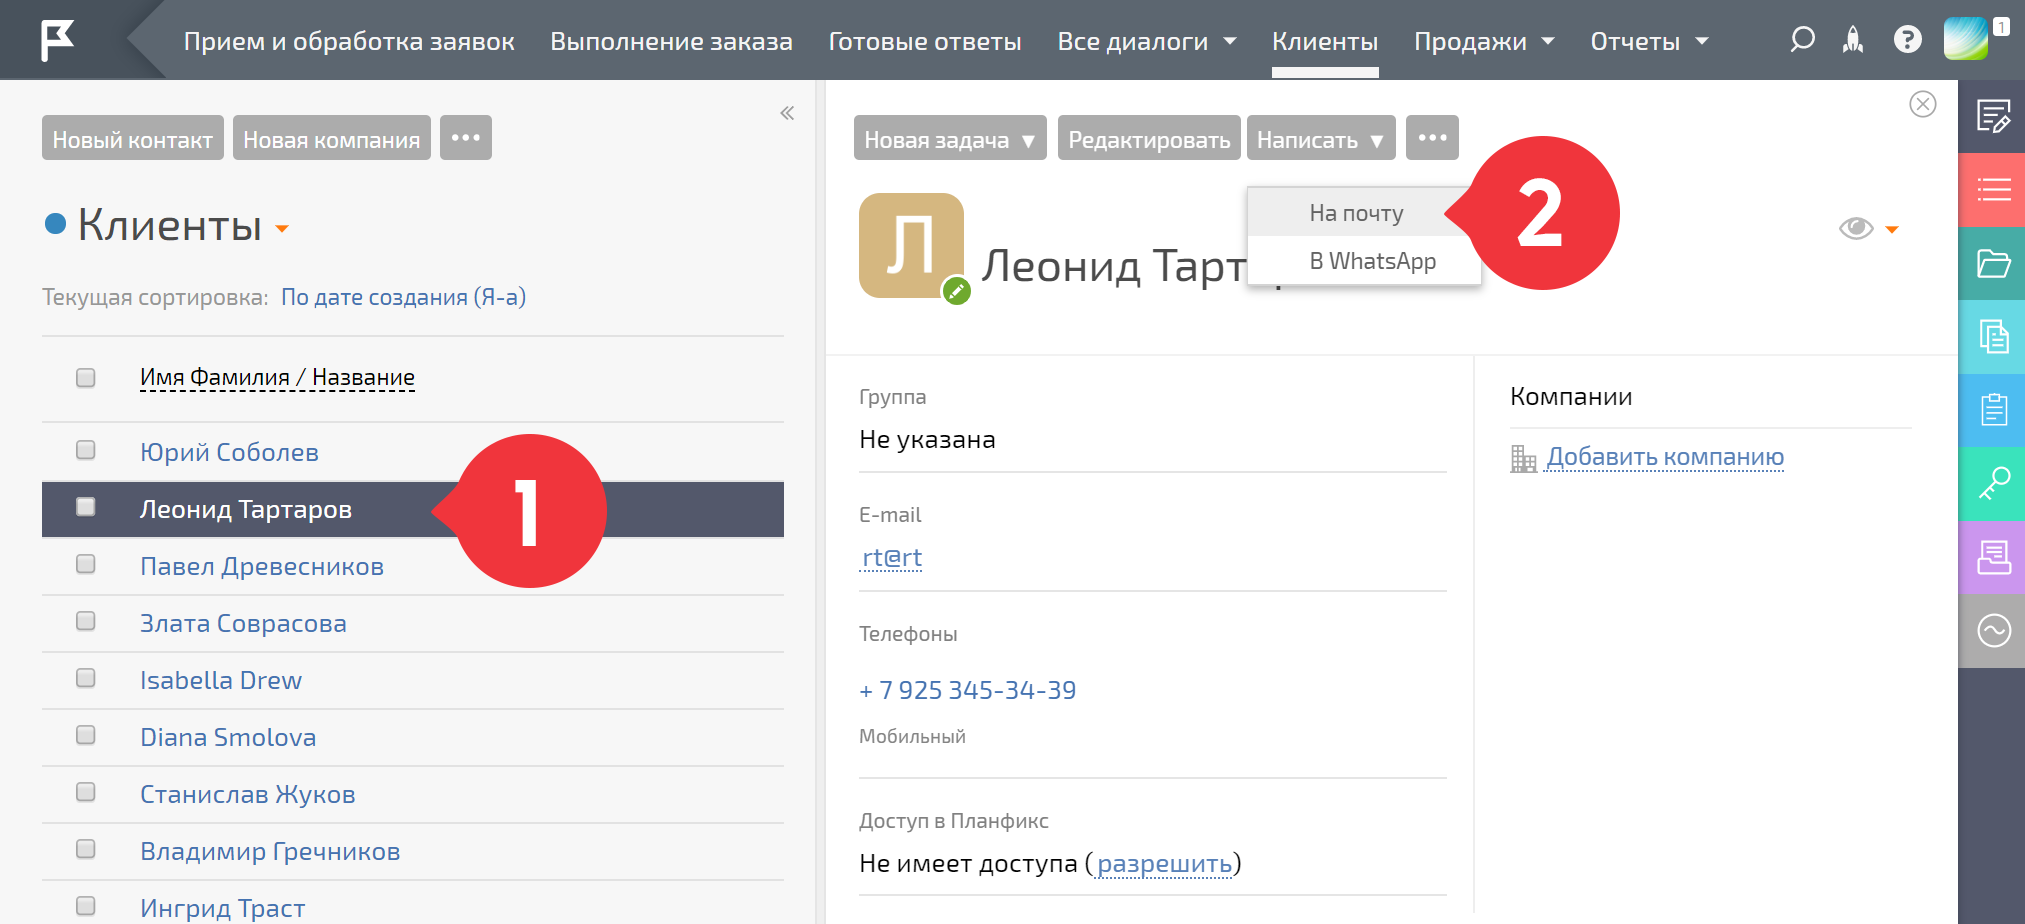Check the box for Леонид Тартаров
This screenshot has width=2025, height=924.
pyautogui.click(x=86, y=507)
